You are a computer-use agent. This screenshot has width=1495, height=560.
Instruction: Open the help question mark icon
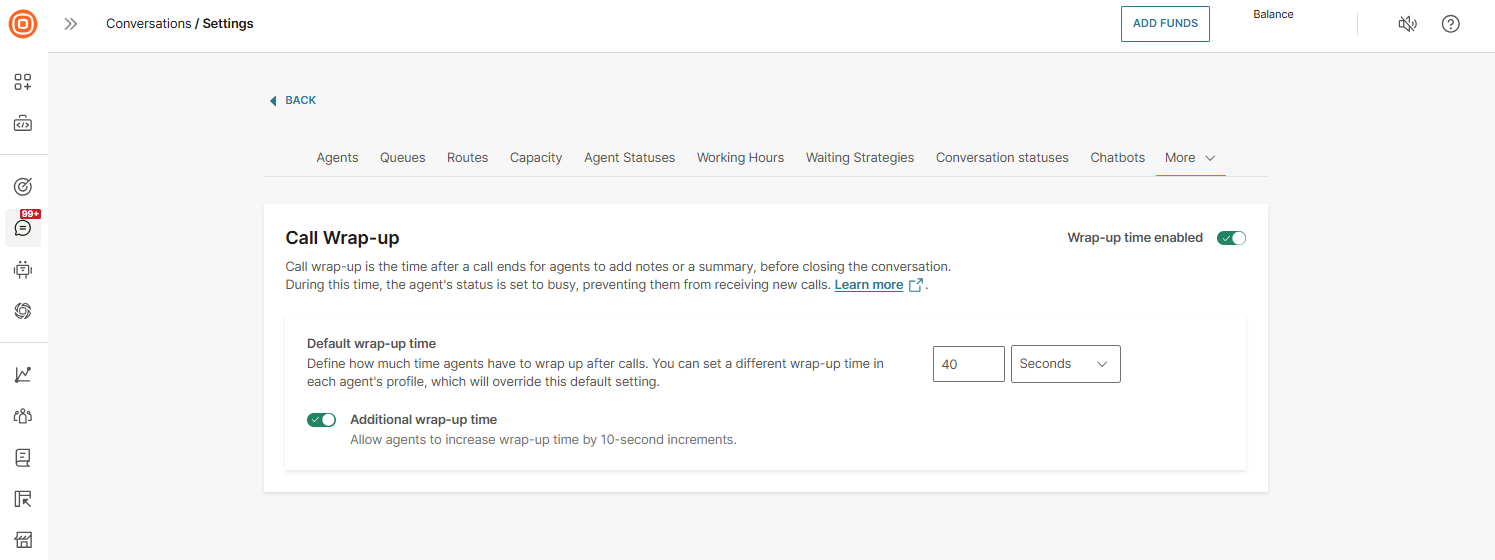(x=1450, y=24)
